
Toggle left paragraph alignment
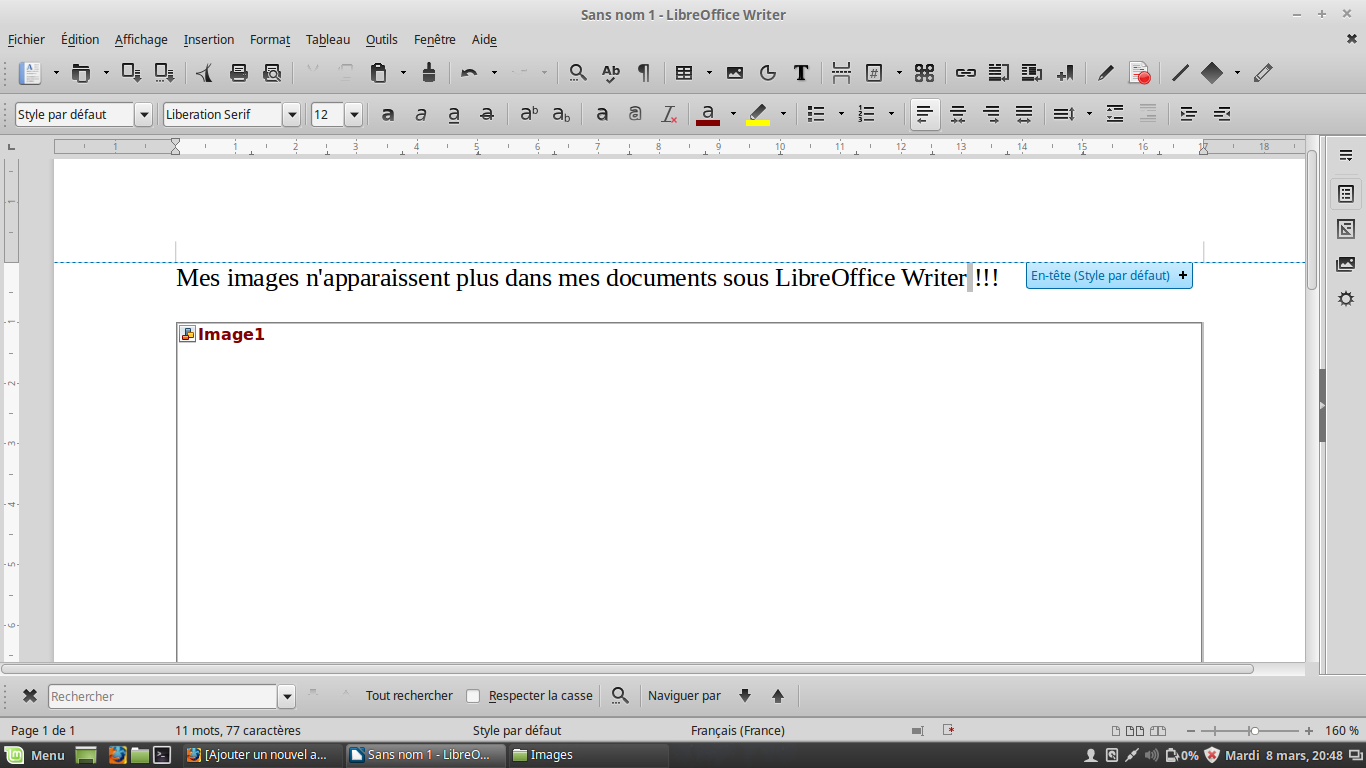925,114
